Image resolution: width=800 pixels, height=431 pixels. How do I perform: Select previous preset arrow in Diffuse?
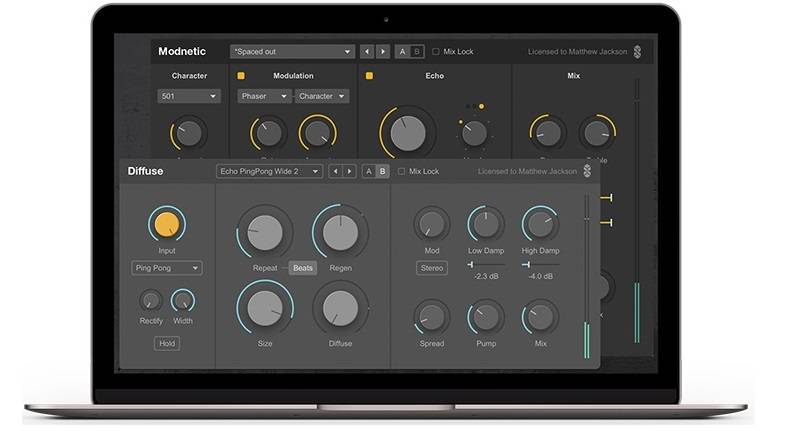tap(335, 172)
